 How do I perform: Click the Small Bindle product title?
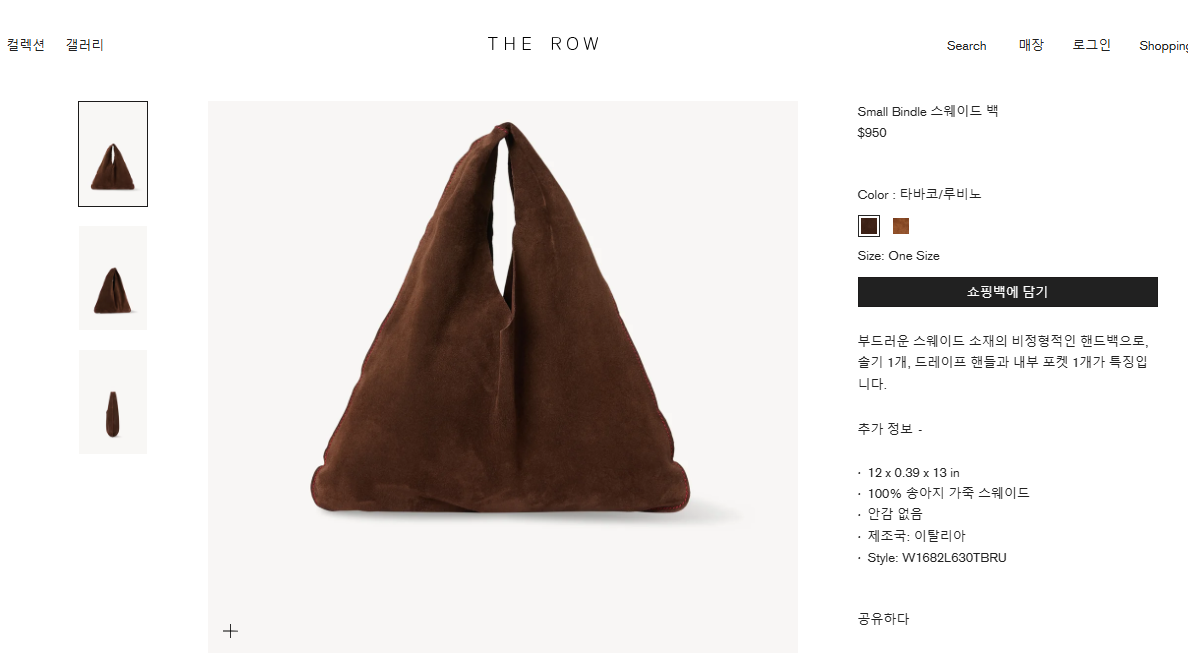(x=927, y=111)
